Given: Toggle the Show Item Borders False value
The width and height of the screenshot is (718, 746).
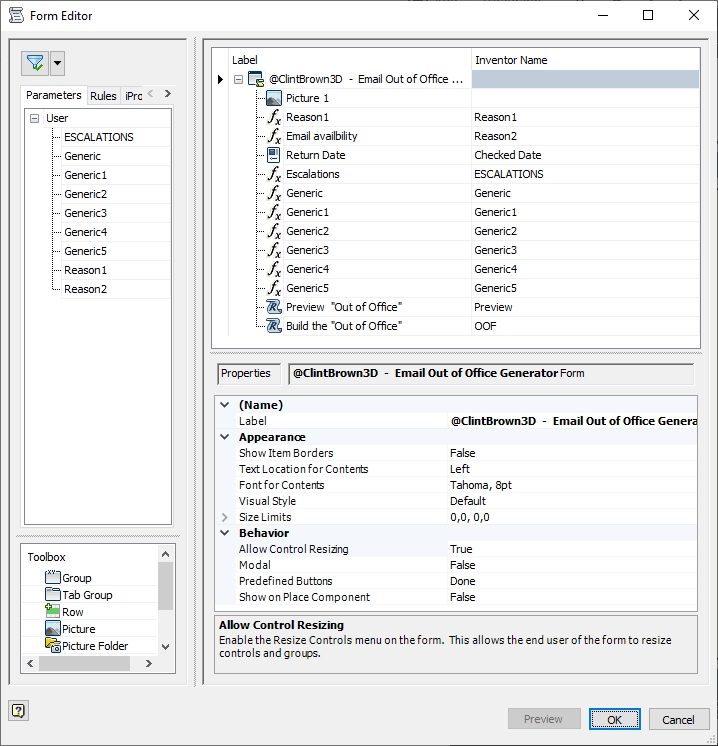Looking at the screenshot, I should tap(572, 453).
